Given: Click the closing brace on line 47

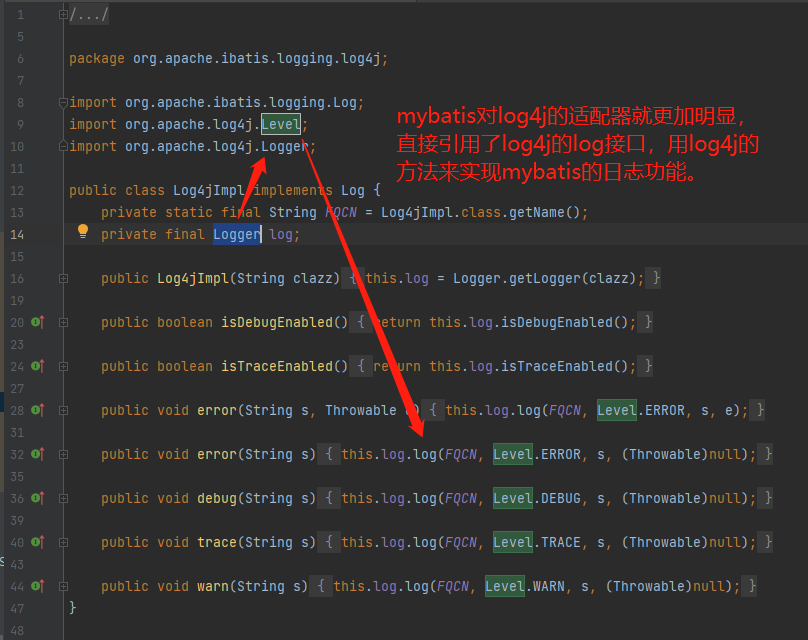Looking at the screenshot, I should (73, 608).
